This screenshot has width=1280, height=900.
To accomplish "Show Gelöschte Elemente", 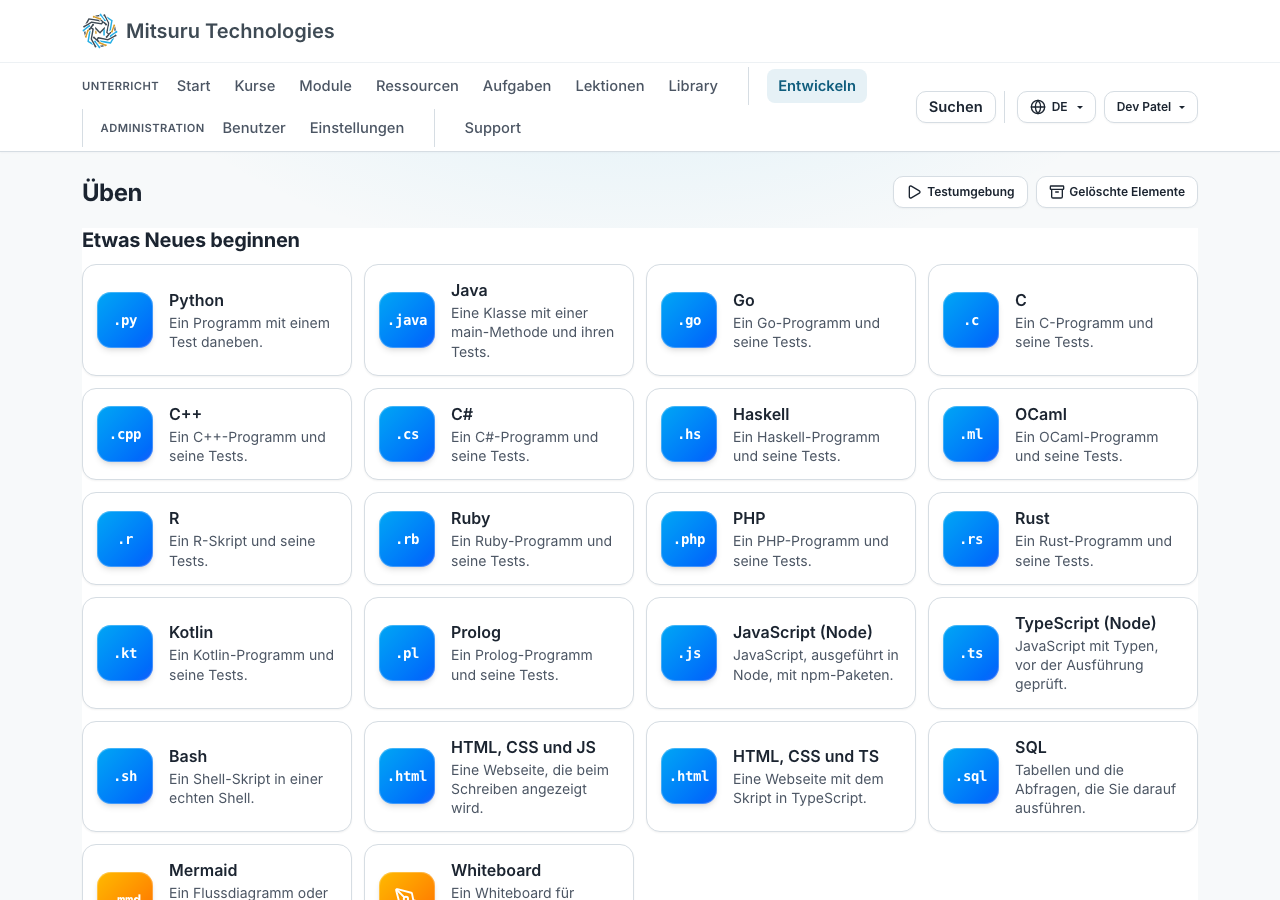I will [x=1117, y=192].
